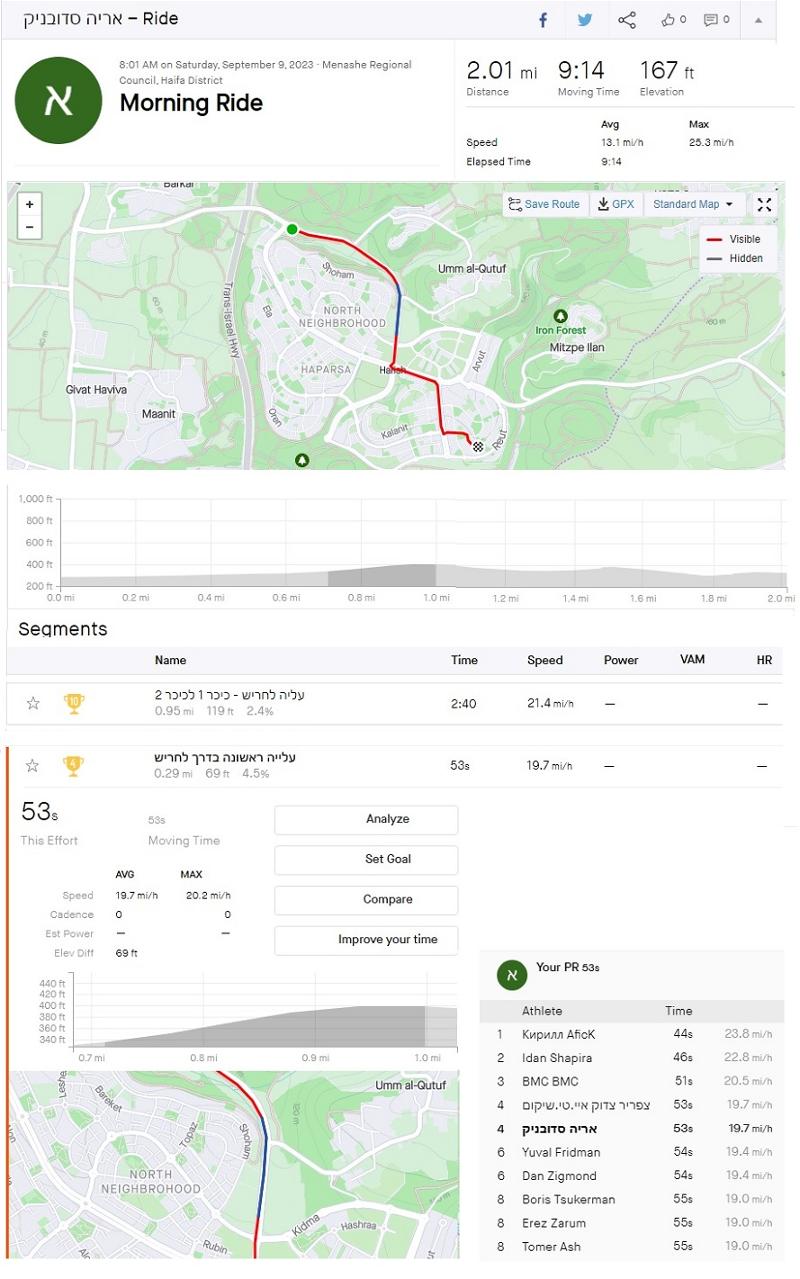Zoom out on the ride map
This screenshot has width=800, height=1279.
tap(29, 227)
